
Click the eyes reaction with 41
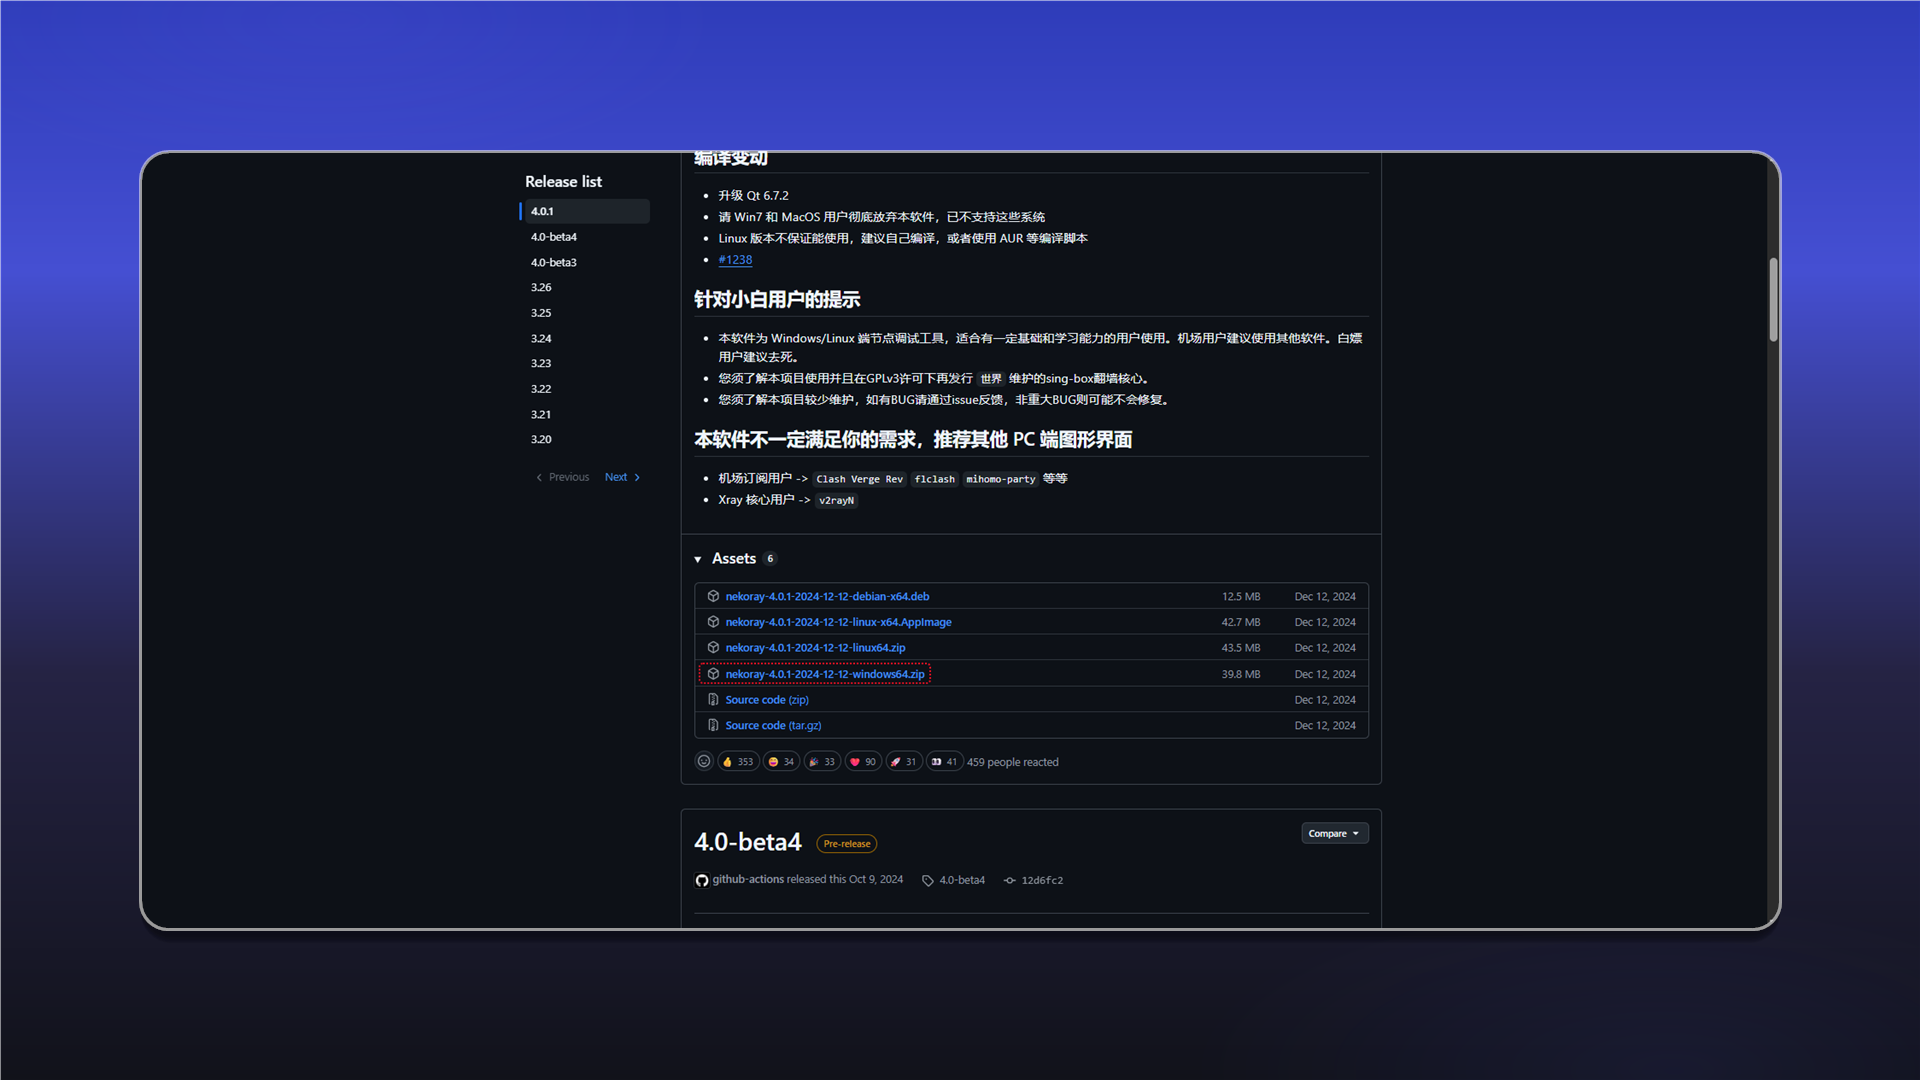point(945,762)
